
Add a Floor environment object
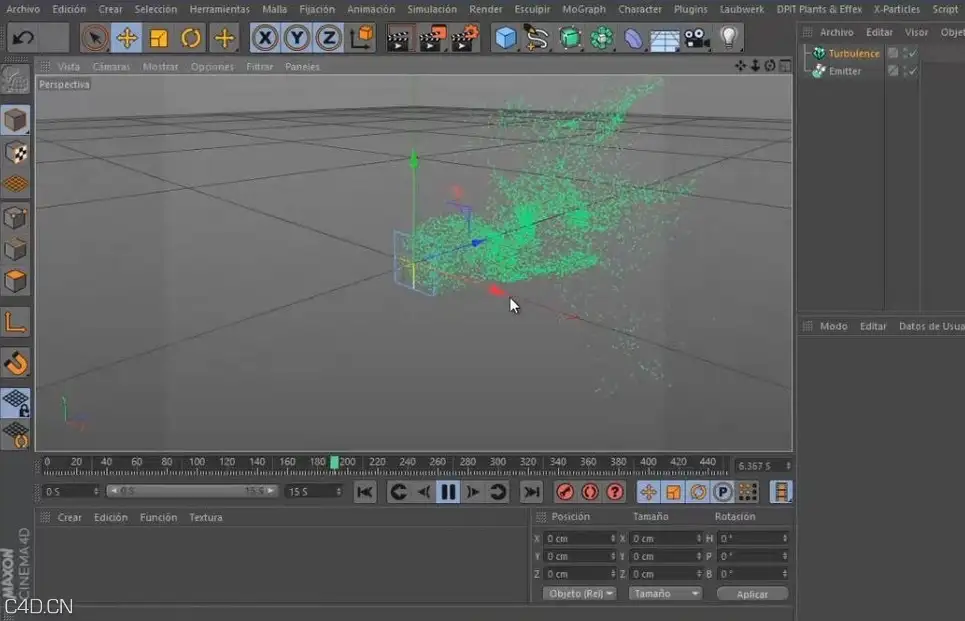(x=665, y=38)
